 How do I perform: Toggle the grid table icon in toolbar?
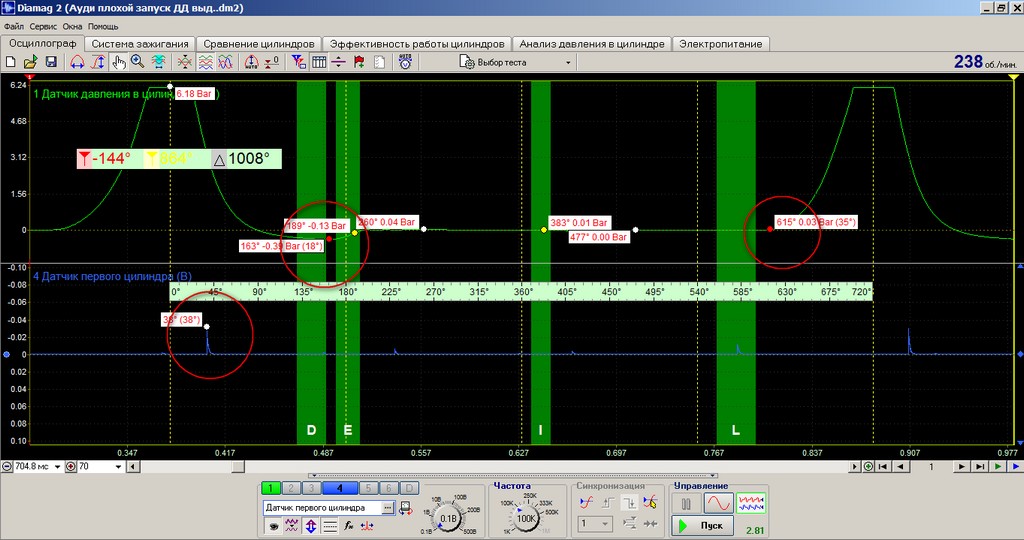319,62
